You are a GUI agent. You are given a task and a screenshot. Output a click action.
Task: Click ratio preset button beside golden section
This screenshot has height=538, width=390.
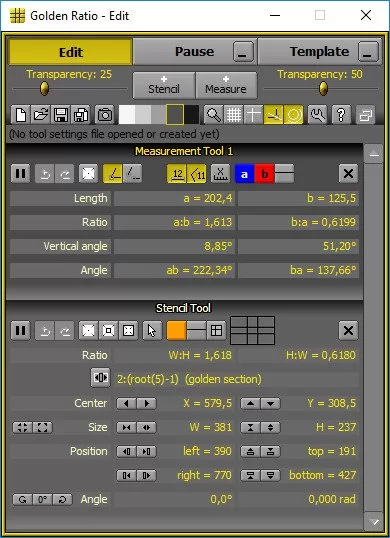[x=101, y=378]
